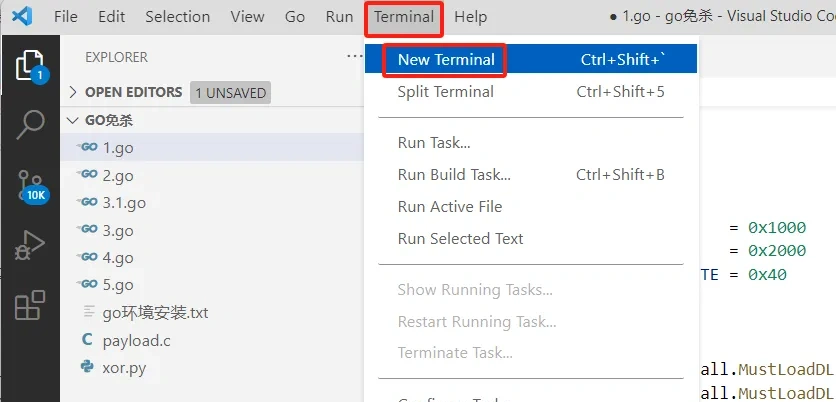Open 2.go in the explorer

point(212,175)
